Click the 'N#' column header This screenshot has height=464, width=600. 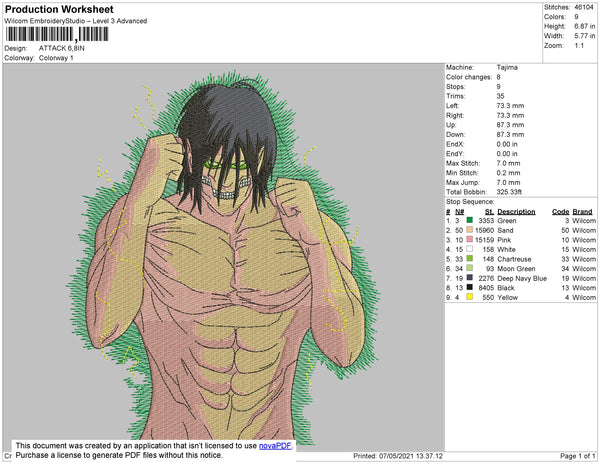point(459,212)
